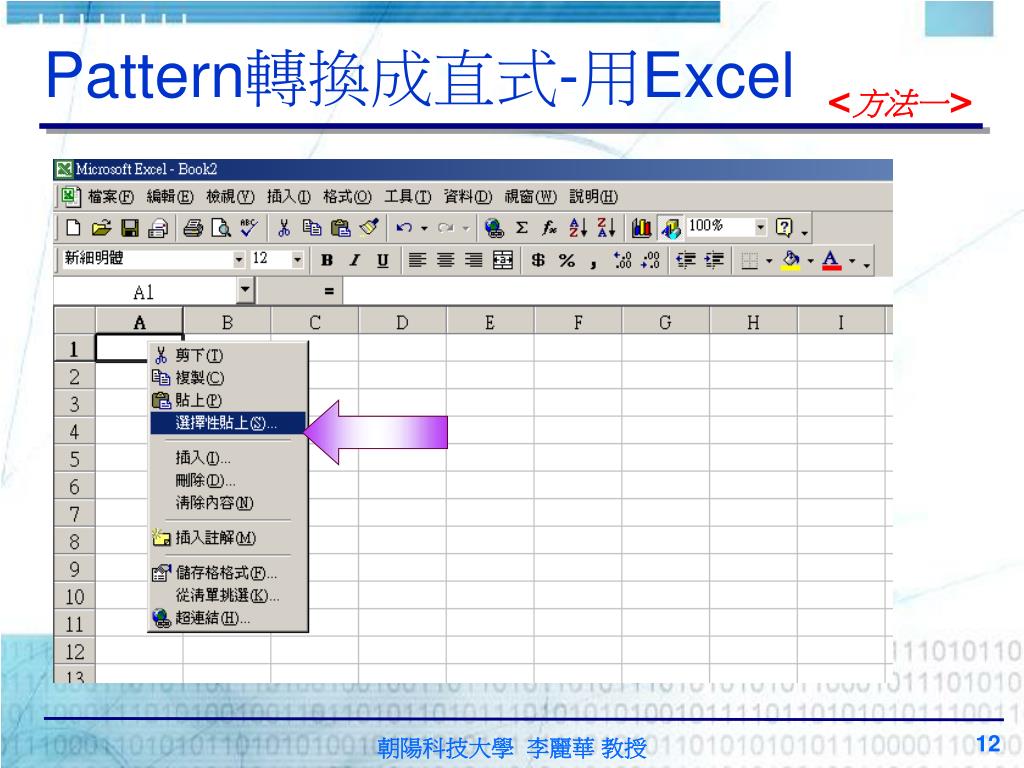Click inside the Name Box showing A1

[145, 291]
